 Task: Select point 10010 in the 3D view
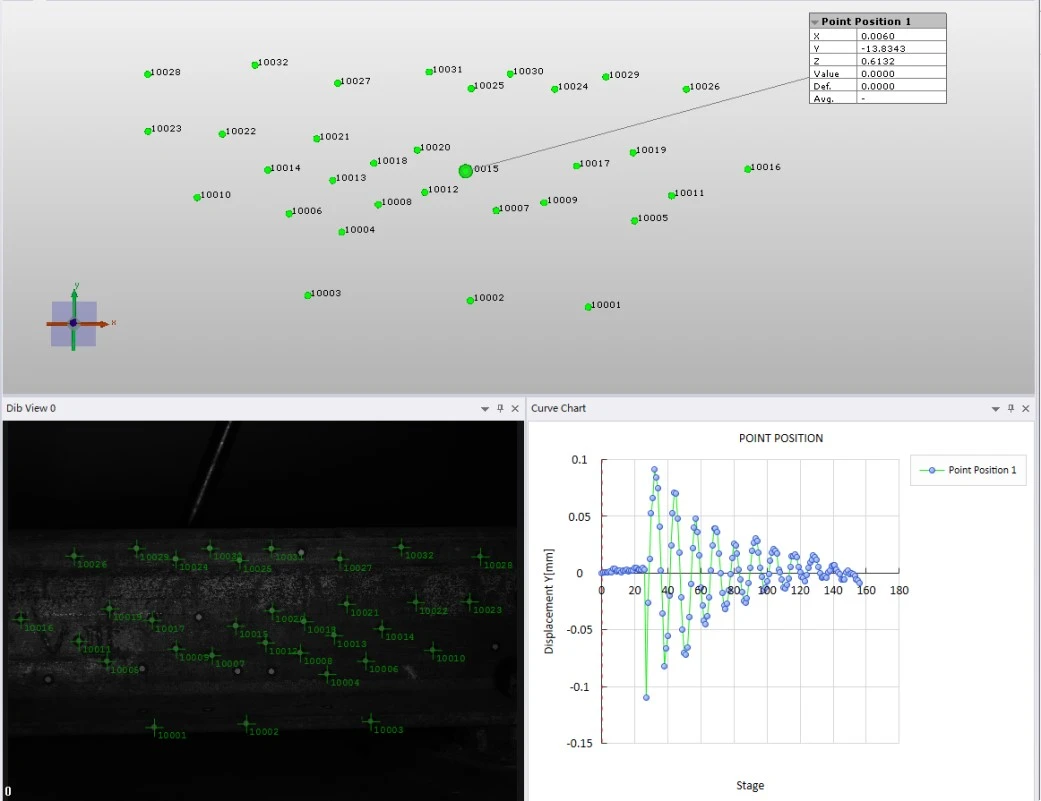(x=197, y=198)
